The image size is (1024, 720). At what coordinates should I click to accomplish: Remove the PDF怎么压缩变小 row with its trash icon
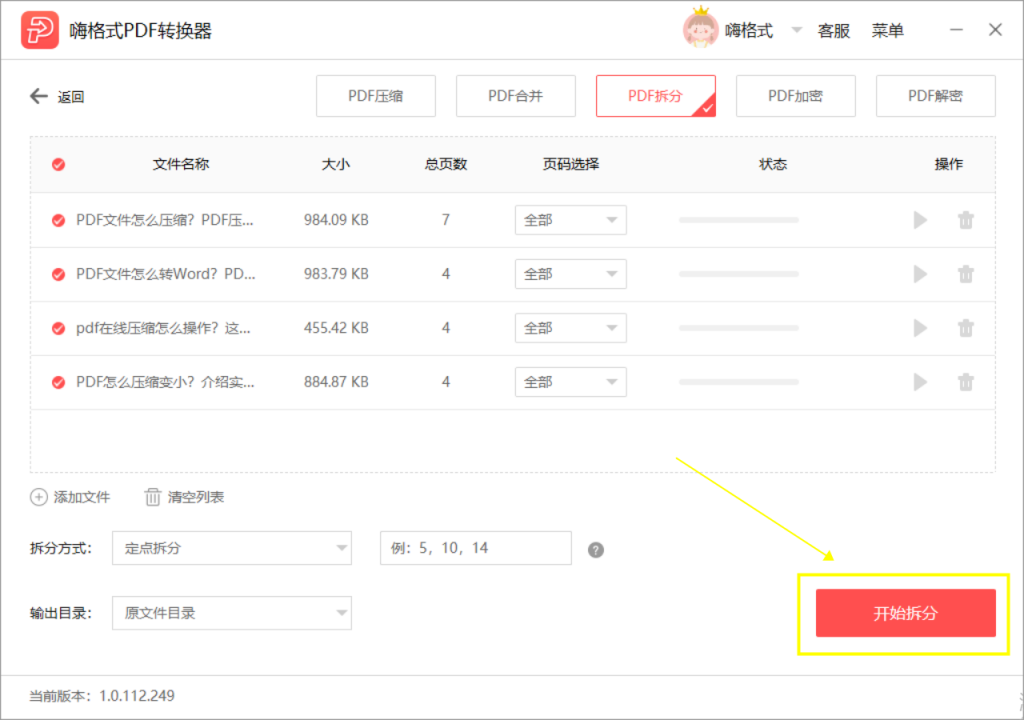tap(966, 382)
